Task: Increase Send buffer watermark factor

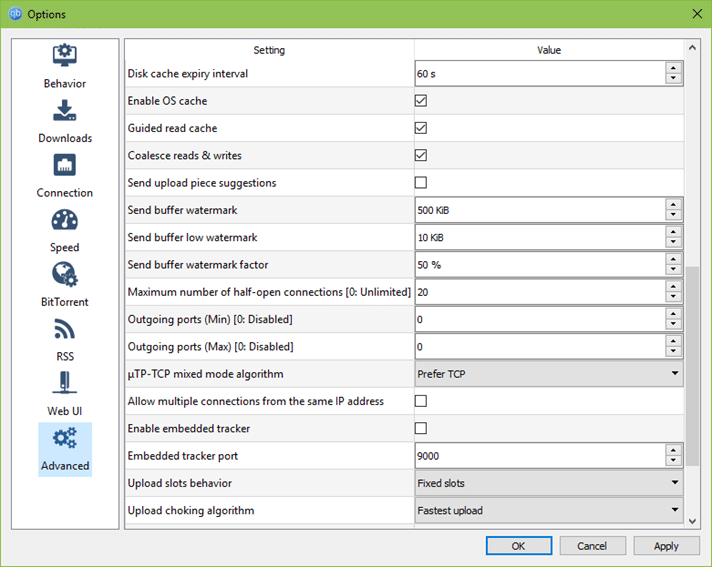Action: point(673,259)
